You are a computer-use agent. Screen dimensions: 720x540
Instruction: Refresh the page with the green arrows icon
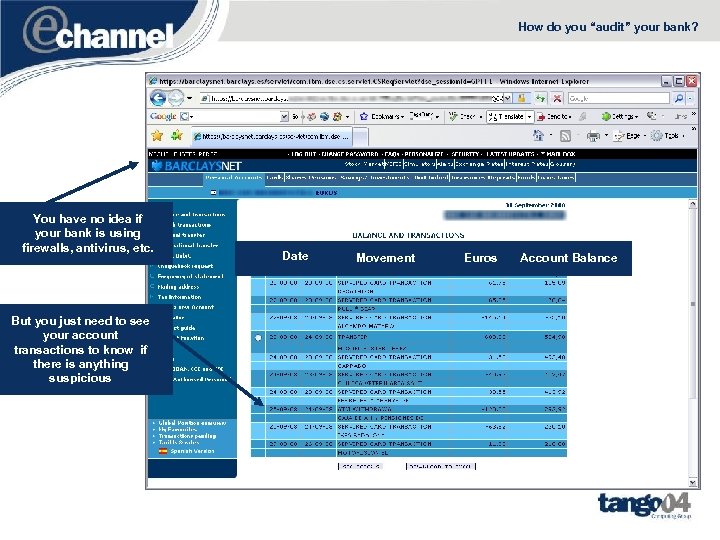coord(540,98)
